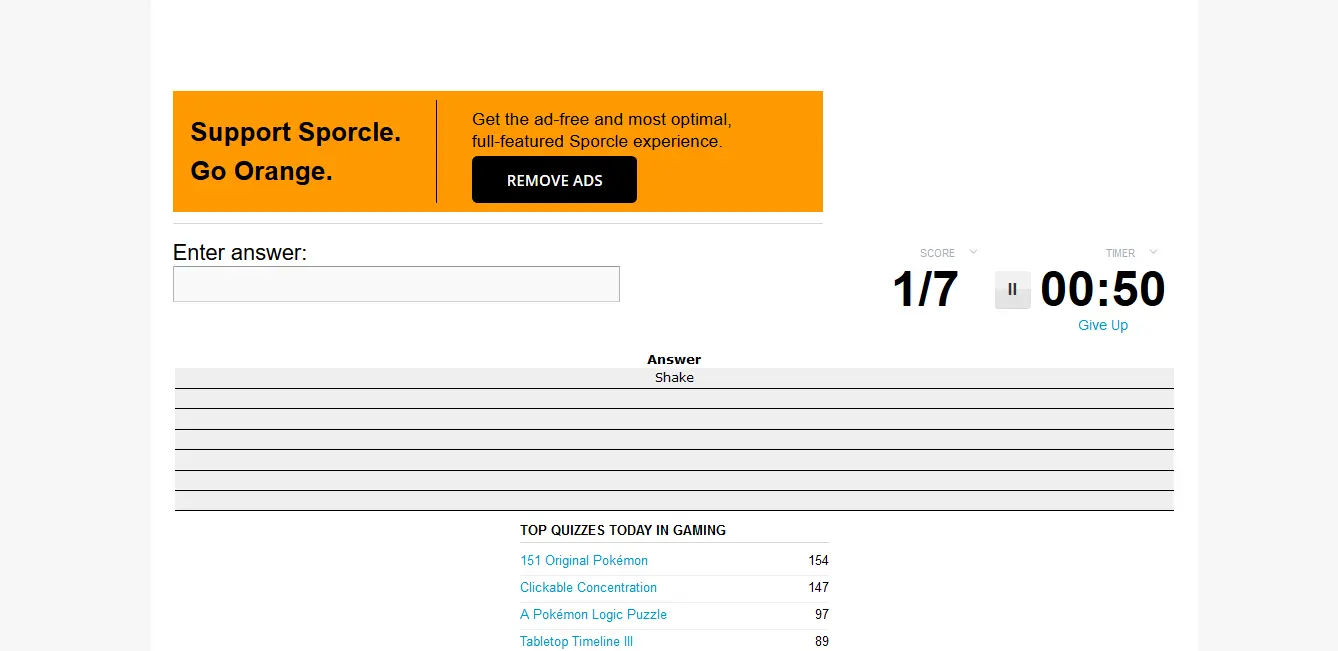Focus the Enter answer input field
Screen dimensions: 1338x651
[x=396, y=284]
